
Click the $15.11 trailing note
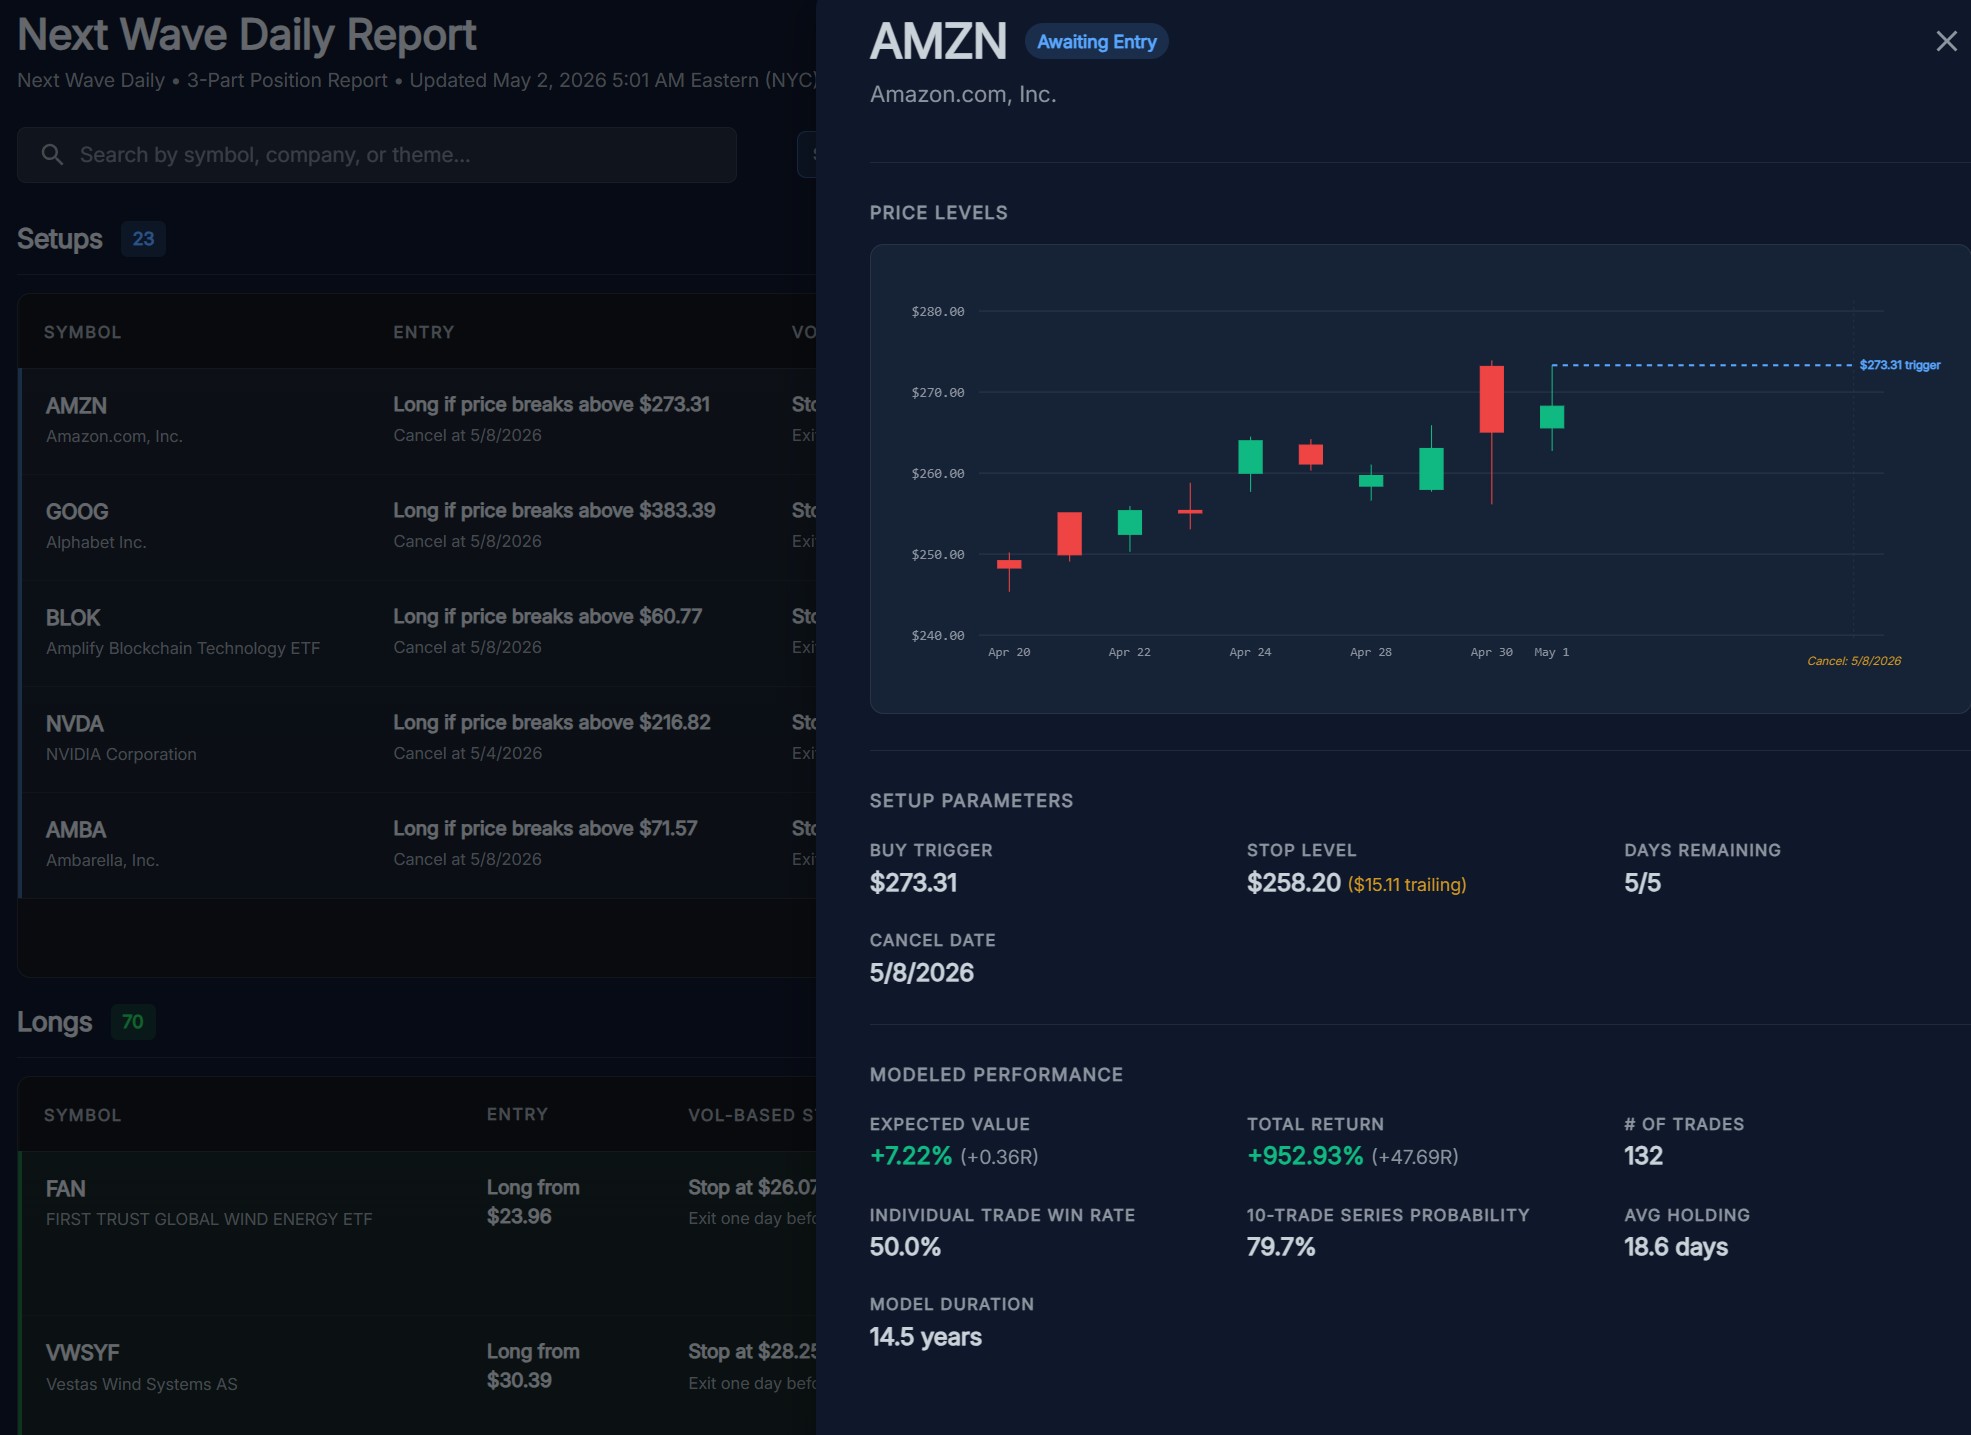(x=1407, y=885)
